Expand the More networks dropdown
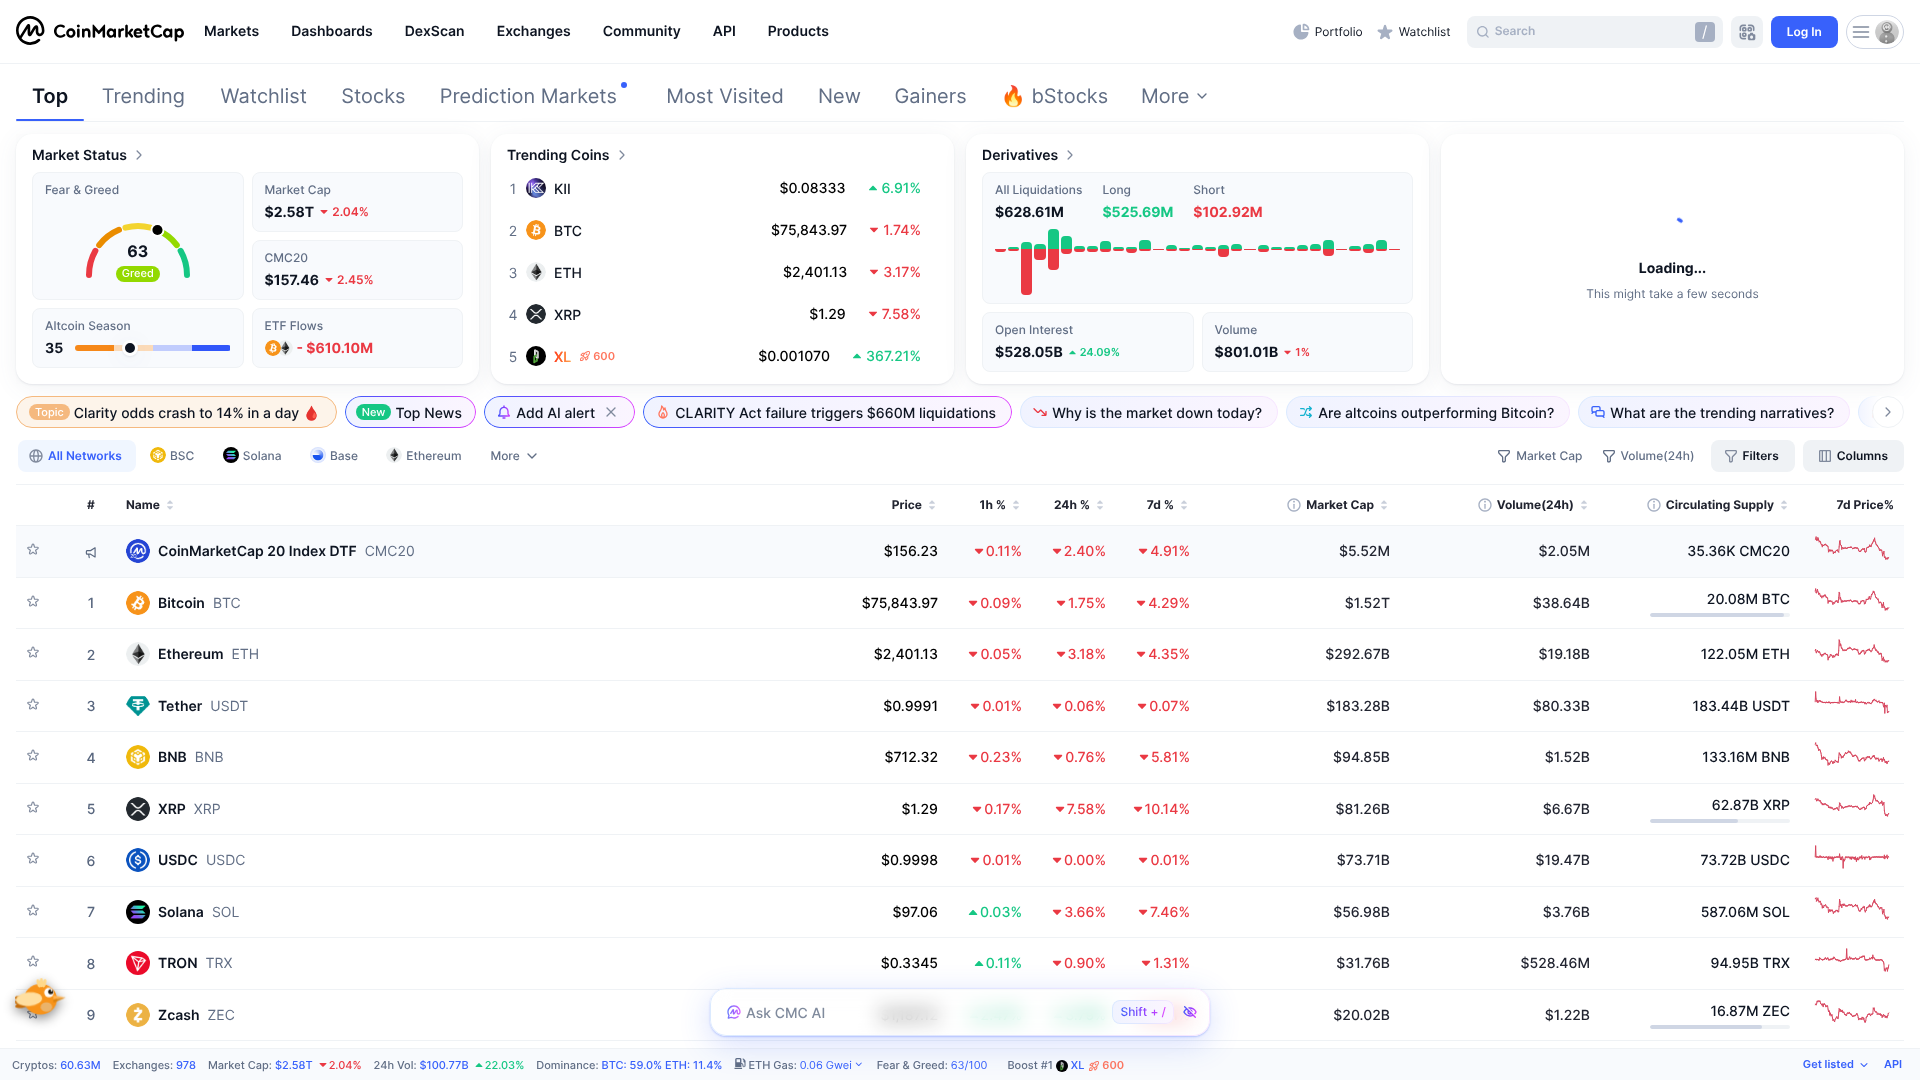The width and height of the screenshot is (1920, 1080). 513,456
